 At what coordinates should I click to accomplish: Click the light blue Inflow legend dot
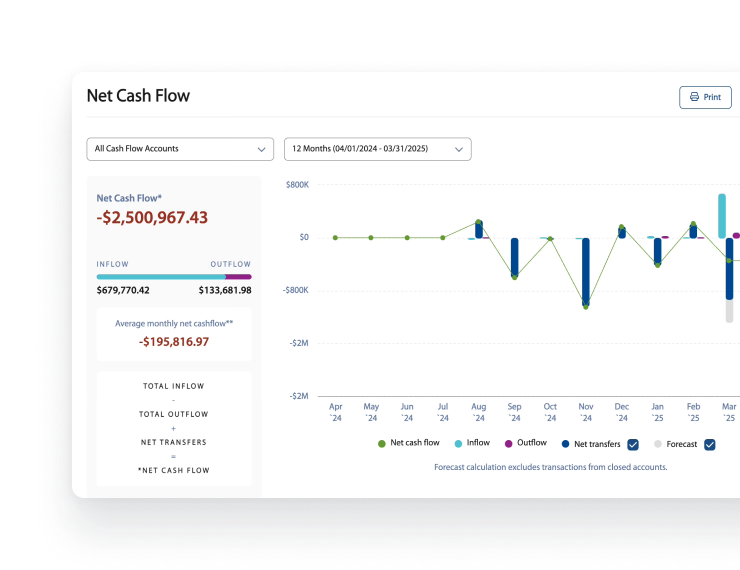click(x=458, y=444)
